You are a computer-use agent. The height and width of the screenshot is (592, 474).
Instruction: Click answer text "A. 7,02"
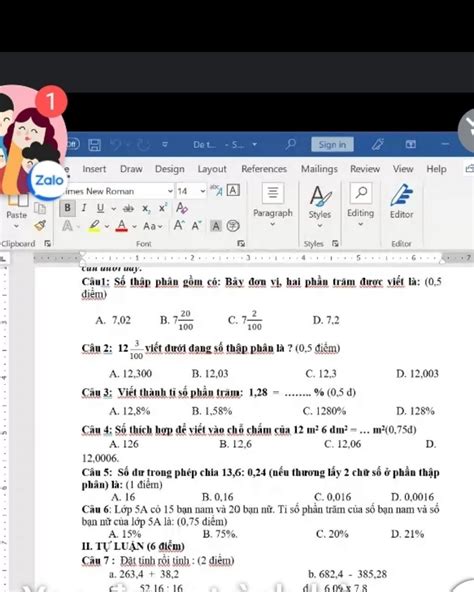click(x=113, y=320)
